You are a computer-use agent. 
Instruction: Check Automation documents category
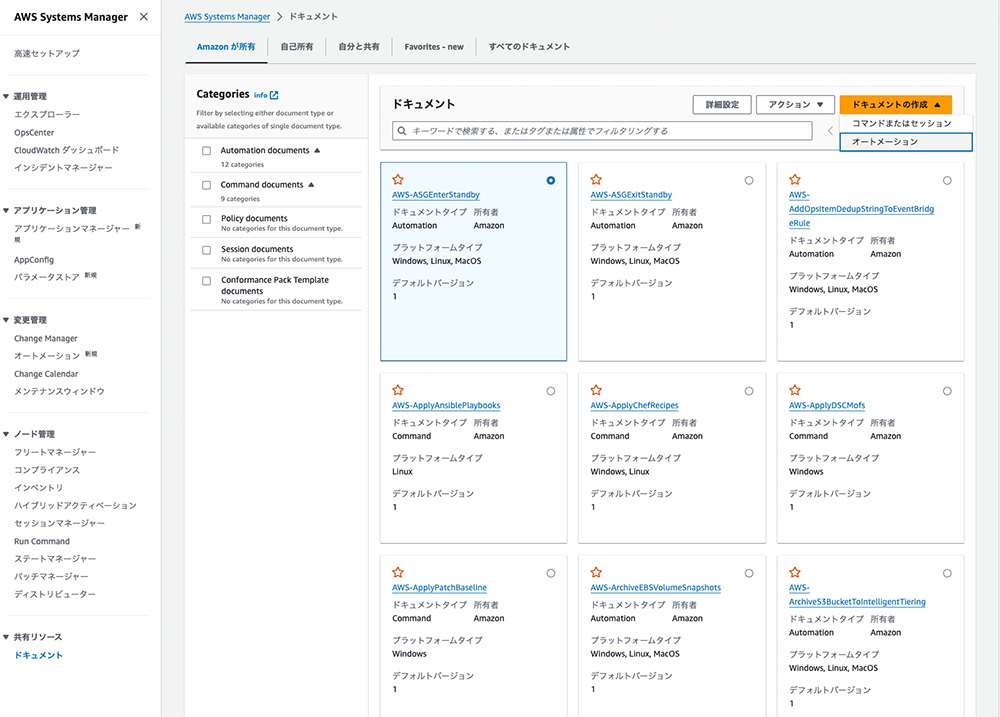pos(207,151)
